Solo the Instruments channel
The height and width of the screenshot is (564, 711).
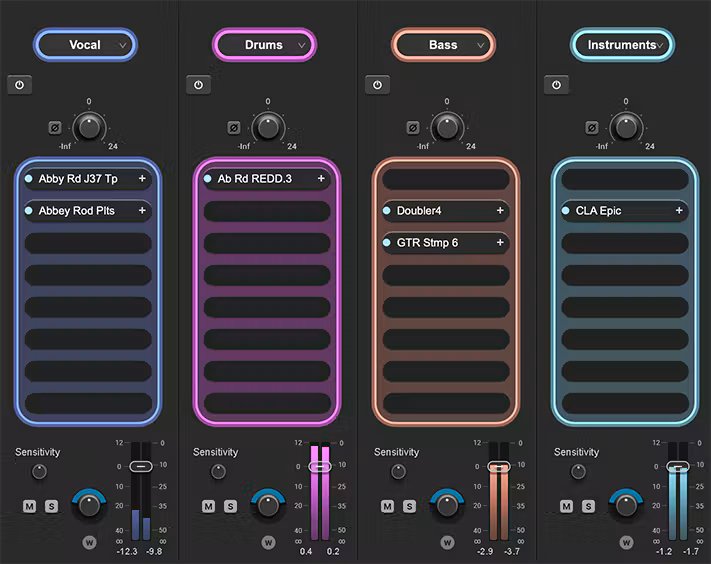pyautogui.click(x=588, y=506)
